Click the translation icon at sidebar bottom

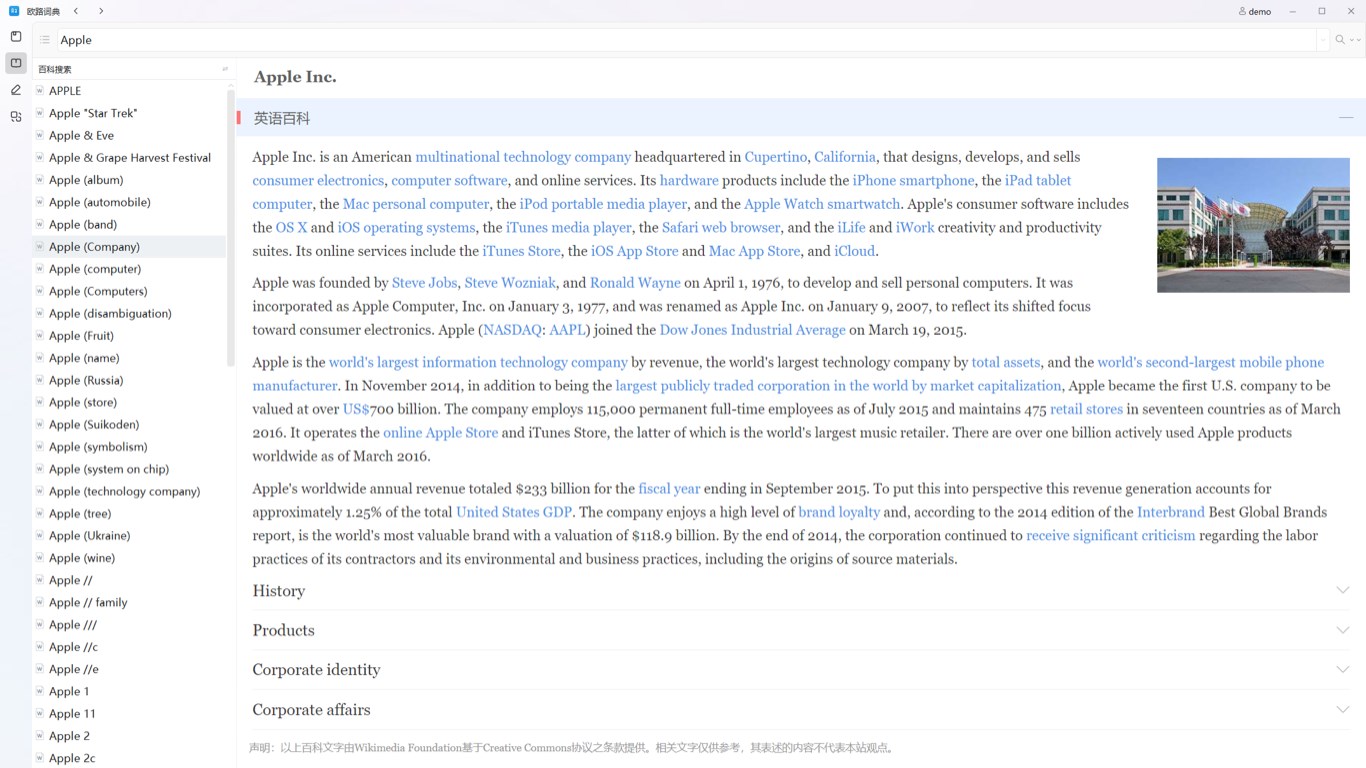click(15, 116)
